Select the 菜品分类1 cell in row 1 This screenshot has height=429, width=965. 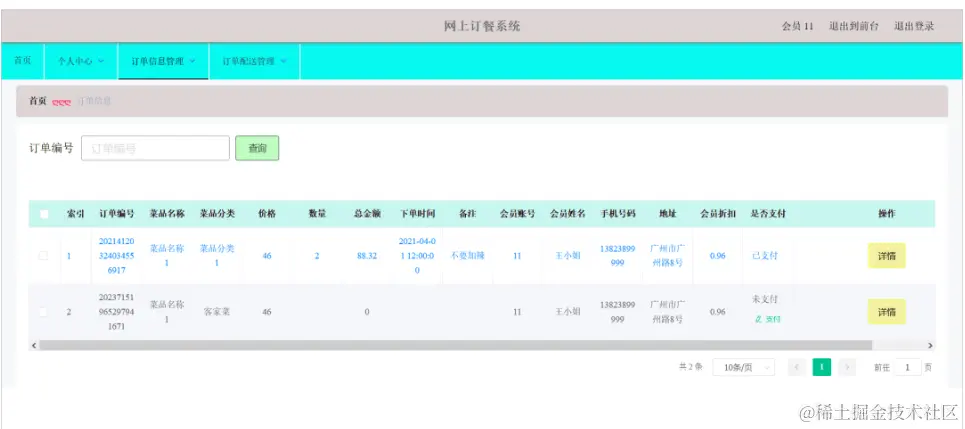pyautogui.click(x=217, y=255)
